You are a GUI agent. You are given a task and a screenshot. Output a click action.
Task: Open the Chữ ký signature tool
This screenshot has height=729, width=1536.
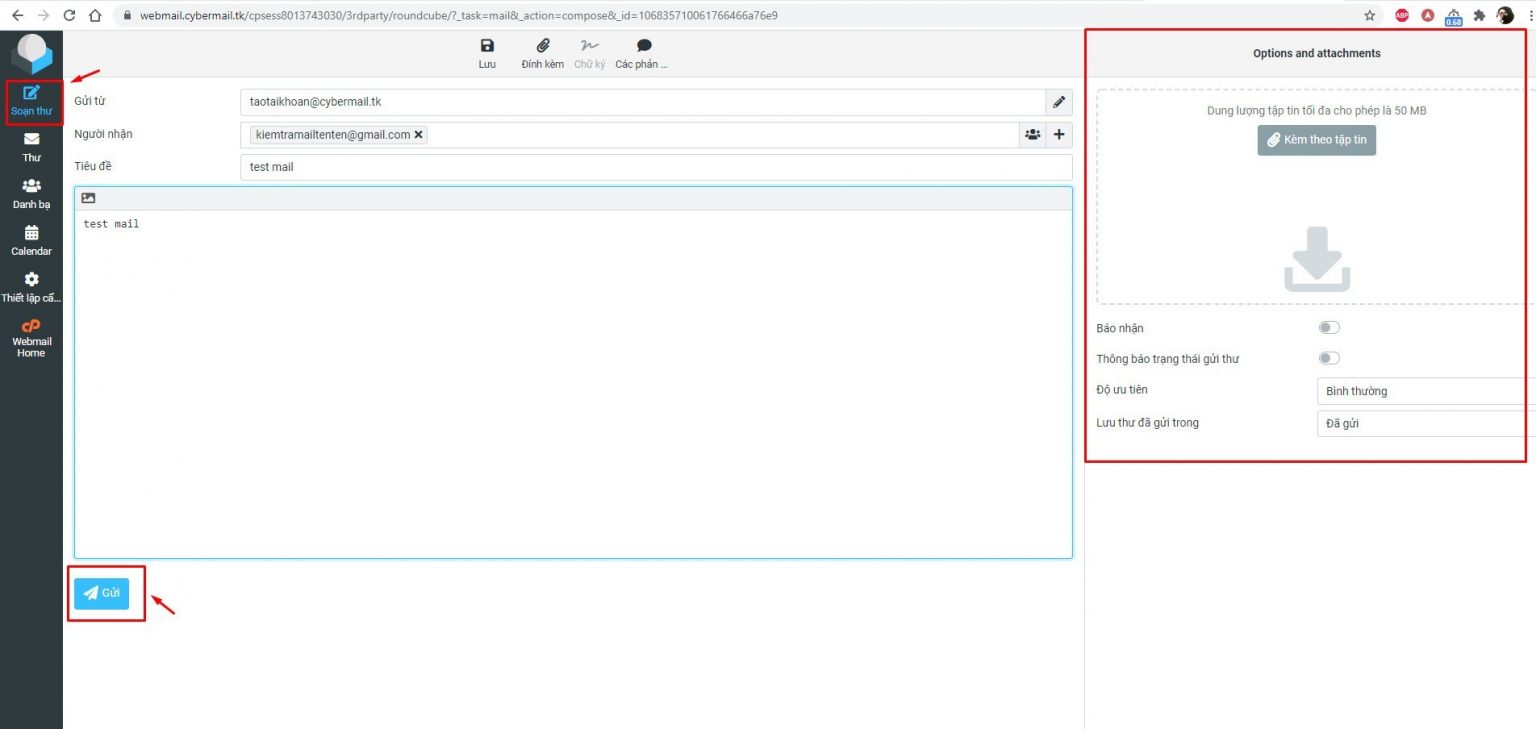click(x=589, y=47)
